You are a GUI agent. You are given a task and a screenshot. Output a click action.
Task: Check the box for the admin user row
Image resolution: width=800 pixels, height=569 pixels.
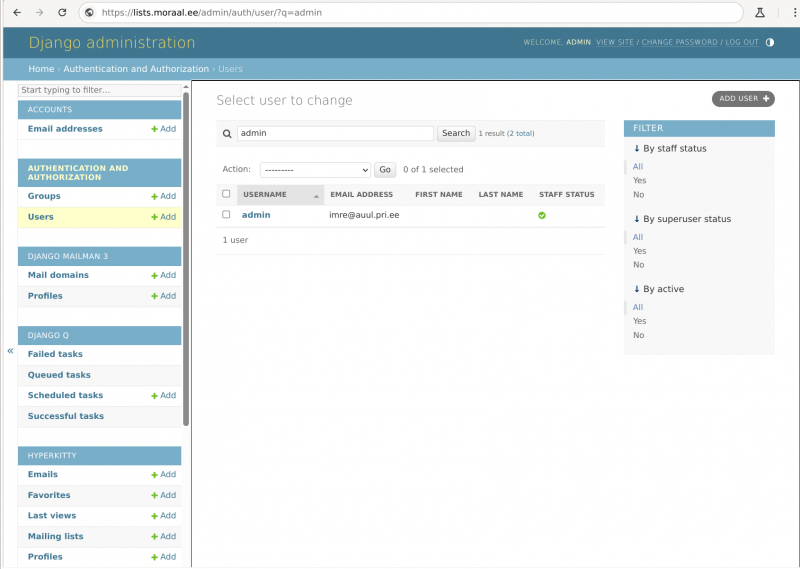pyautogui.click(x=226, y=215)
